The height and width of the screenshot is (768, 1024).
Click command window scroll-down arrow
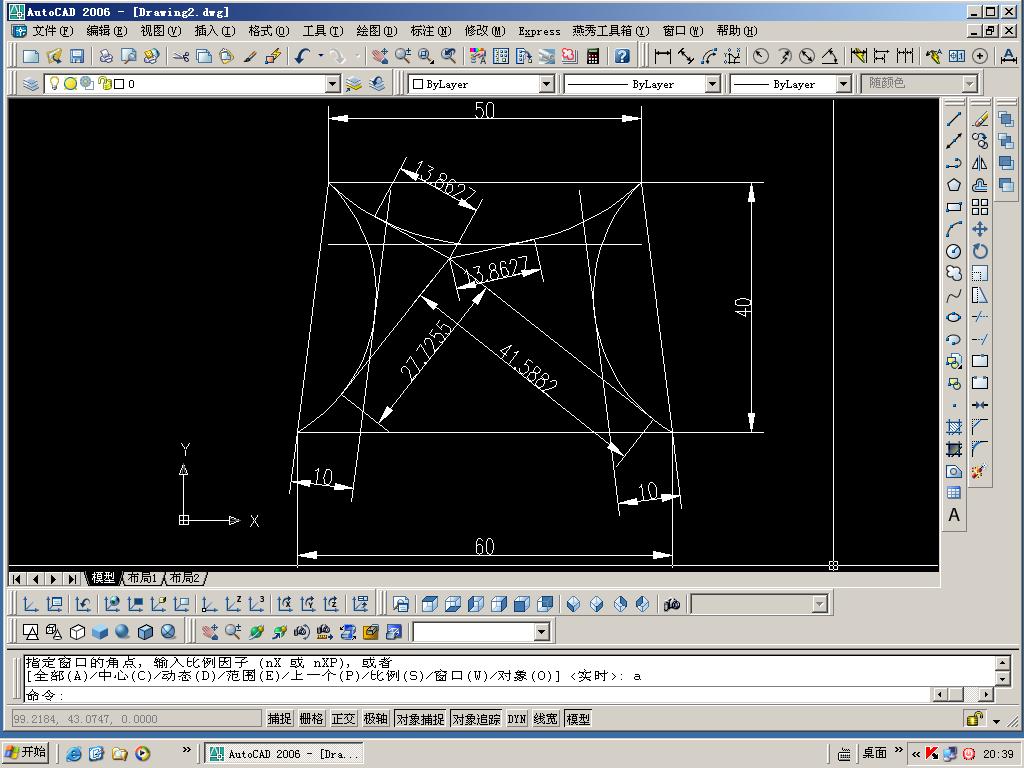pyautogui.click(x=1002, y=679)
